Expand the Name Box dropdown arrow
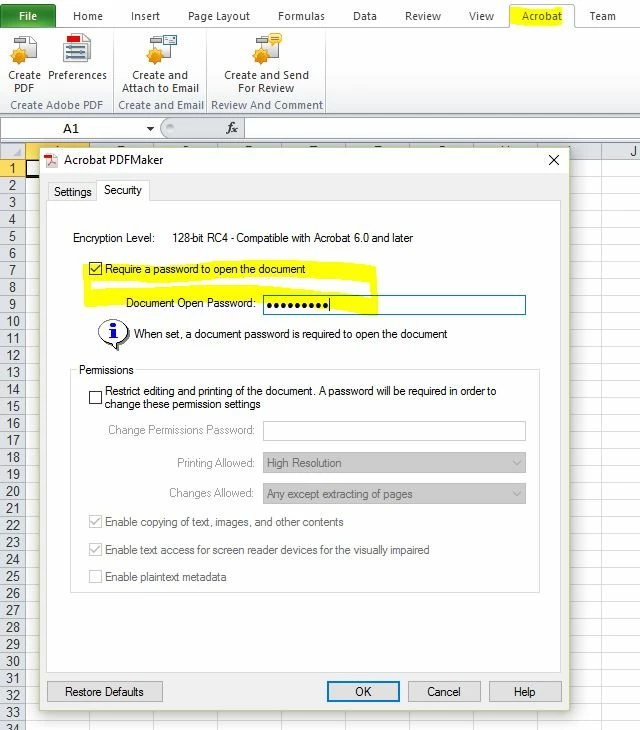 [150, 128]
